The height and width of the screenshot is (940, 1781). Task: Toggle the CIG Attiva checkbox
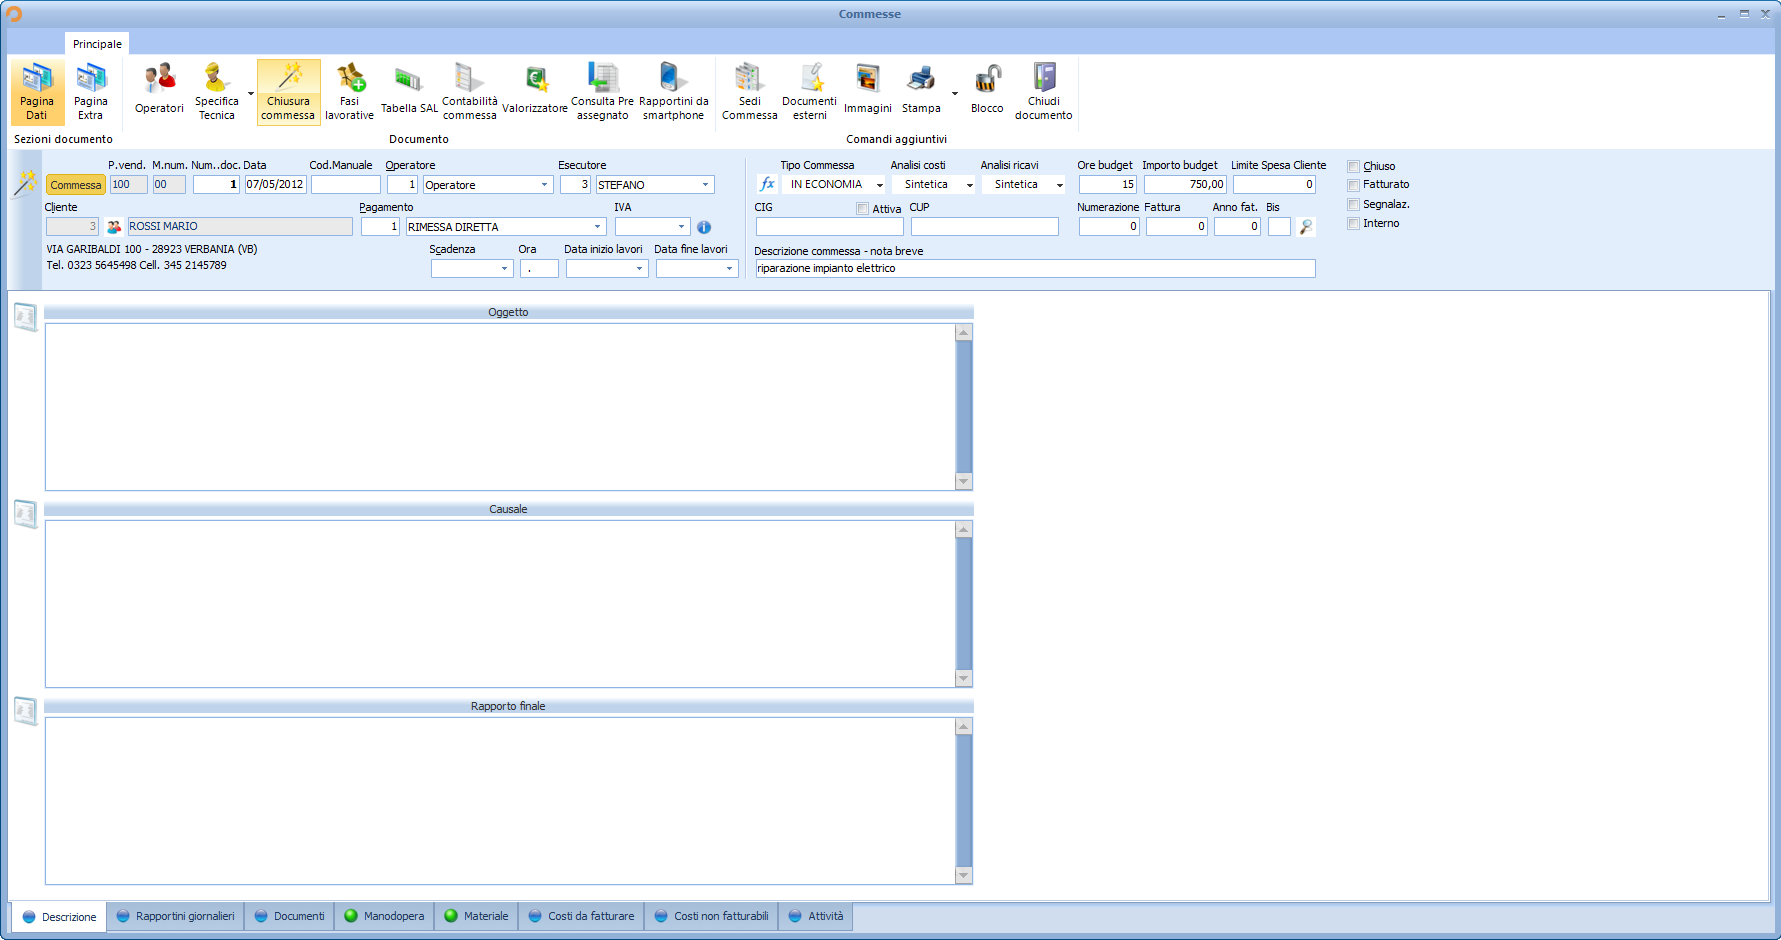(x=862, y=208)
